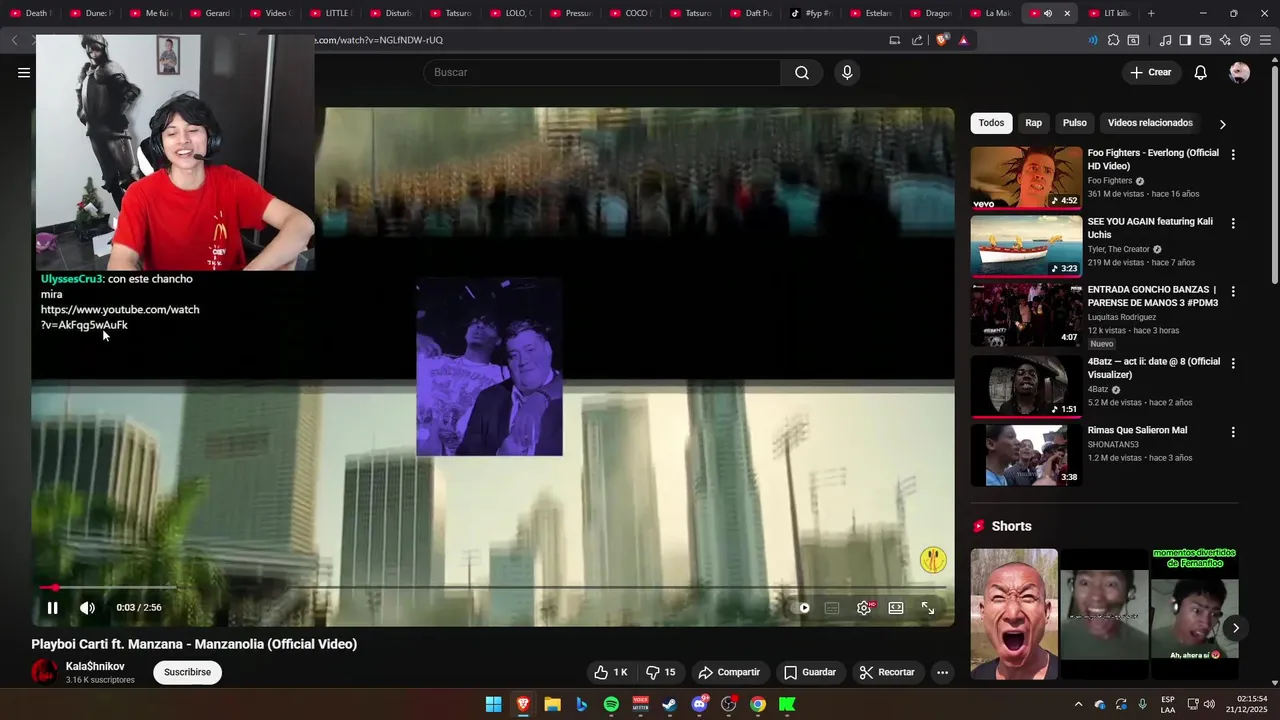Open the account avatar menu
This screenshot has width=1280, height=720.
(1239, 72)
